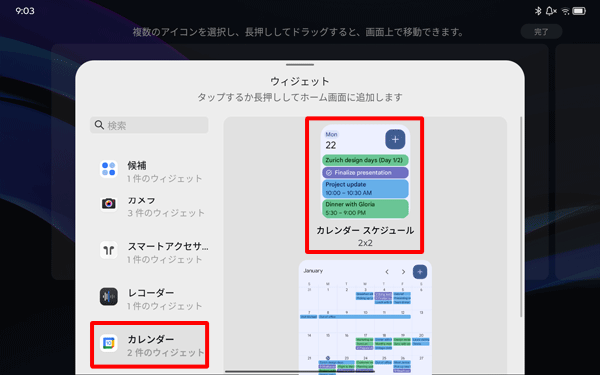The height and width of the screenshot is (375, 600).
Task: Tap the 3 件のウィジェット text under カメラ
Action: 166,213
